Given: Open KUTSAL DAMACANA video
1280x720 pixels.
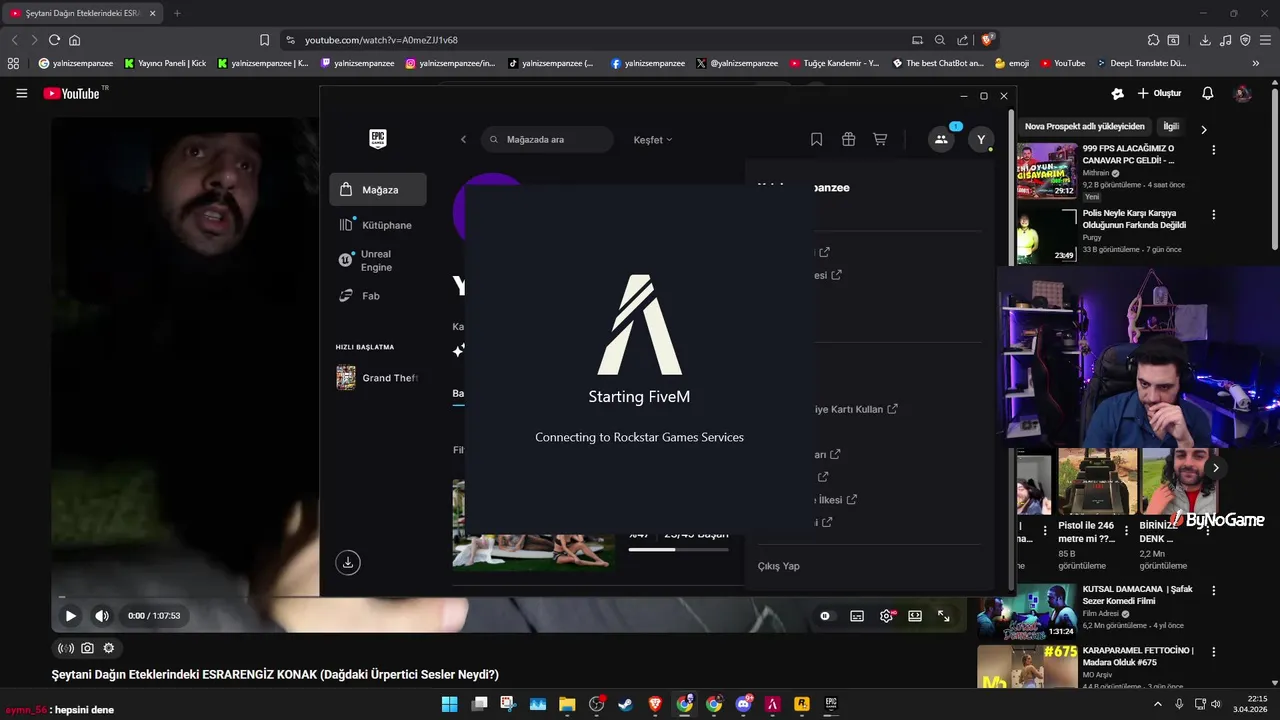Looking at the screenshot, I should click(x=1137, y=596).
